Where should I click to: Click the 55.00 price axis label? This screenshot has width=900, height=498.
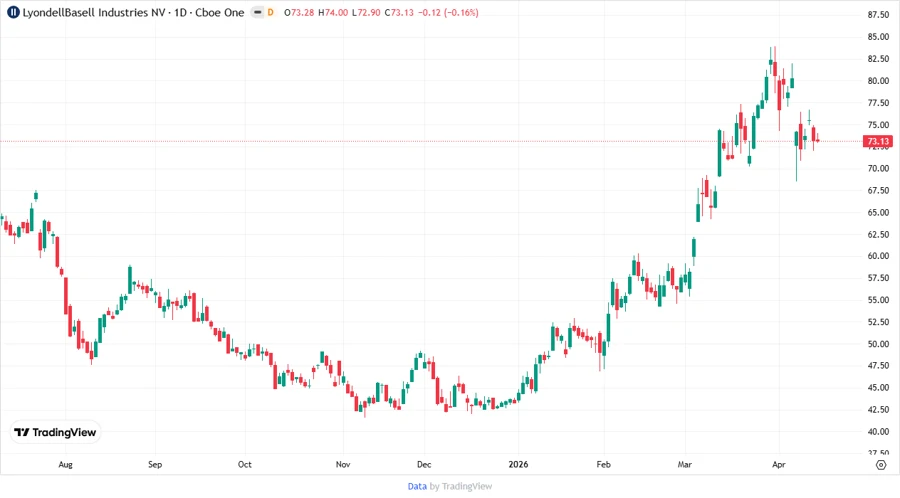click(878, 300)
